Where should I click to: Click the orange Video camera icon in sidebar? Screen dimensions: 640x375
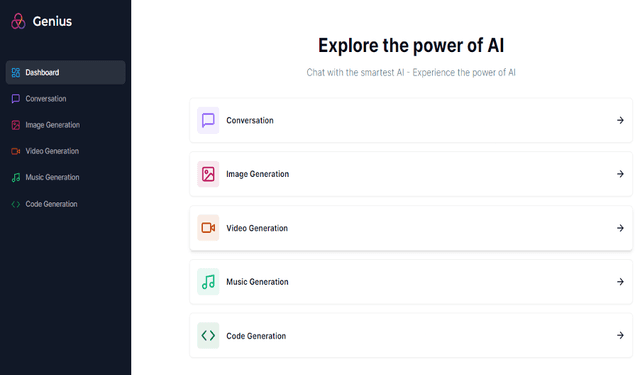pyautogui.click(x=16, y=151)
